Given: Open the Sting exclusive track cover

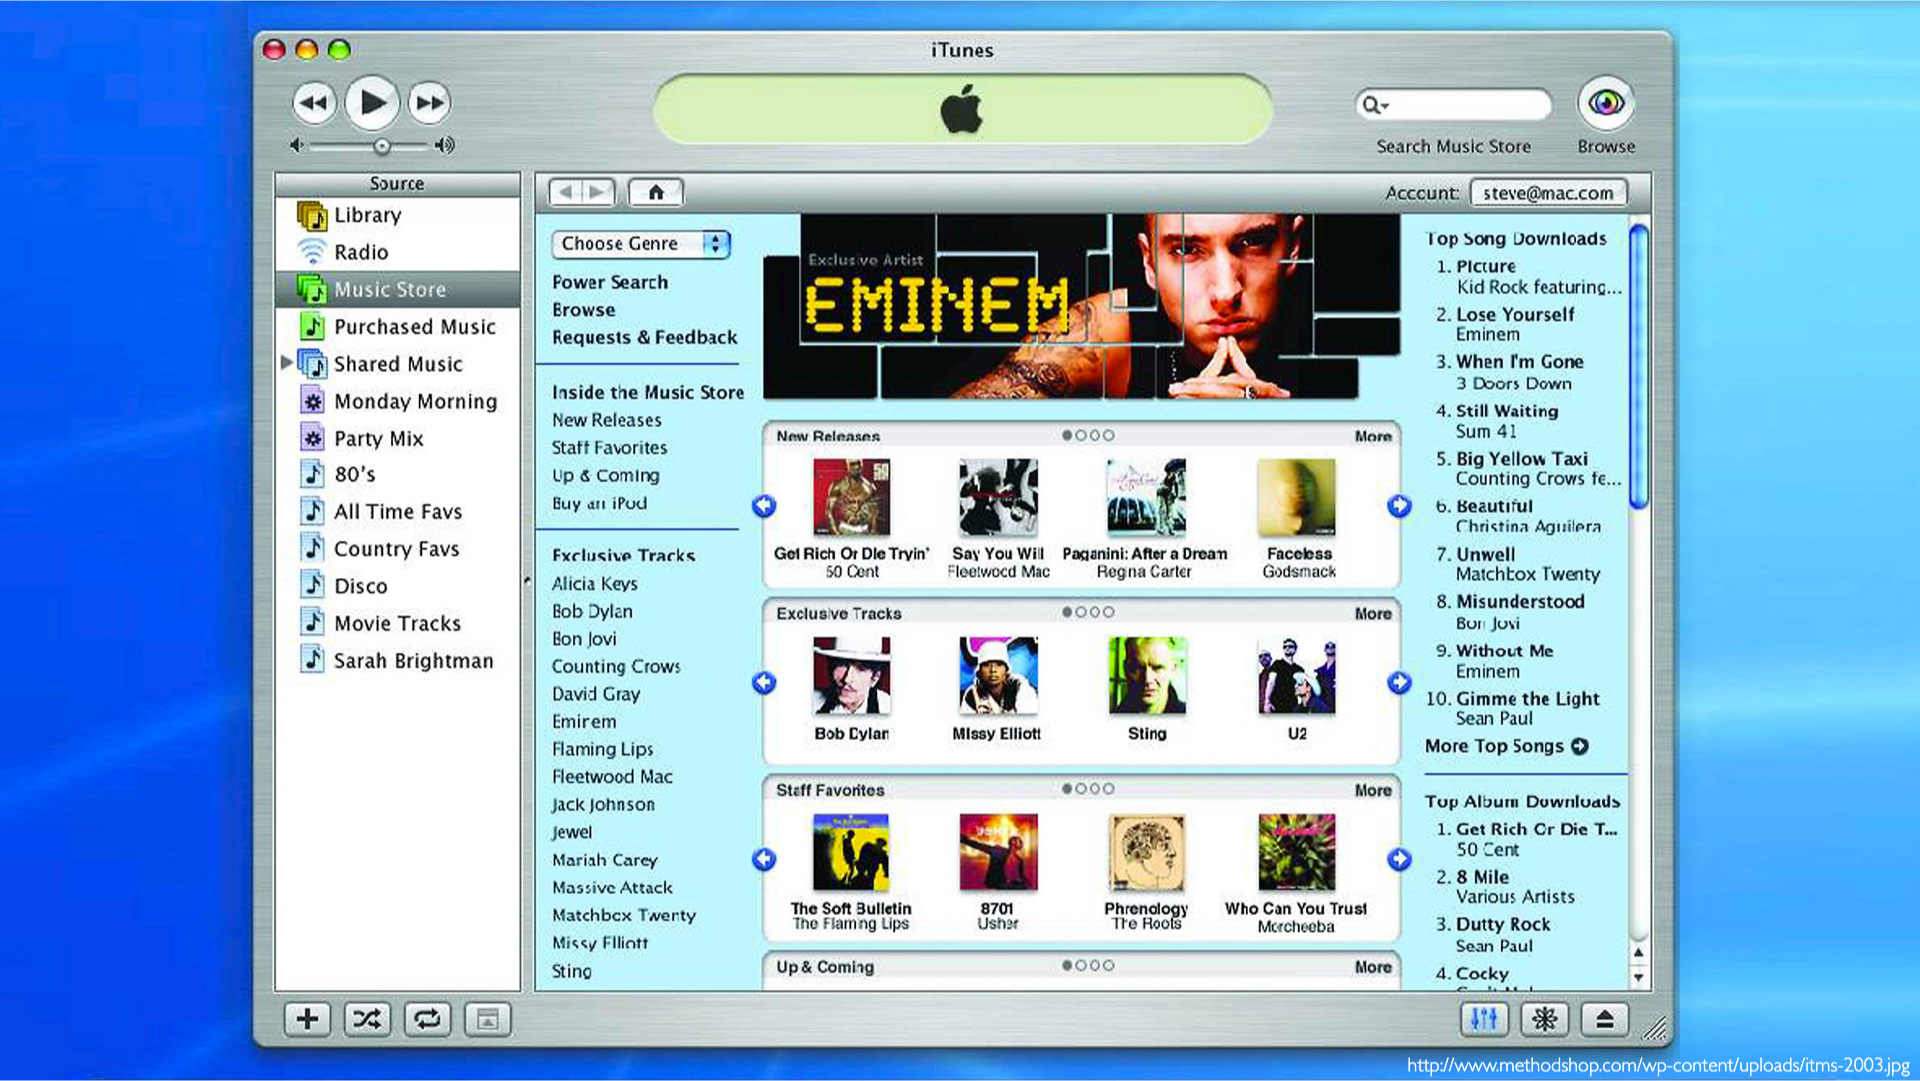Looking at the screenshot, I should click(x=1147, y=676).
